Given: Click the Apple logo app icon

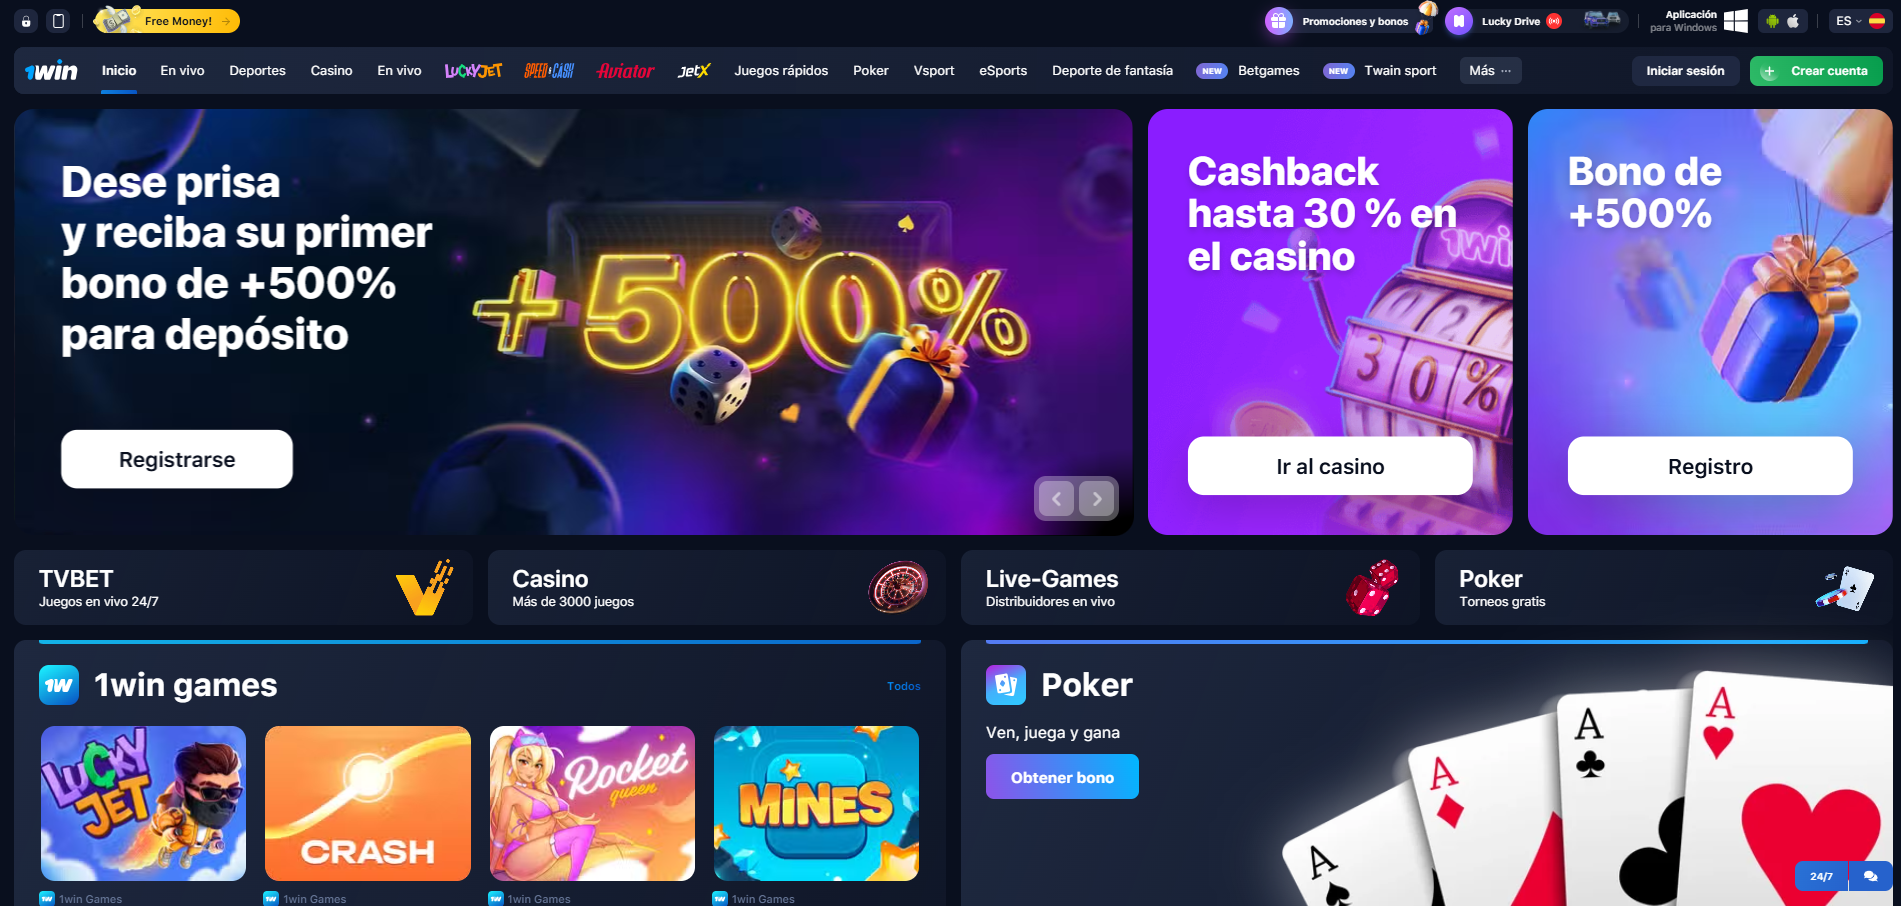Looking at the screenshot, I should [1794, 21].
